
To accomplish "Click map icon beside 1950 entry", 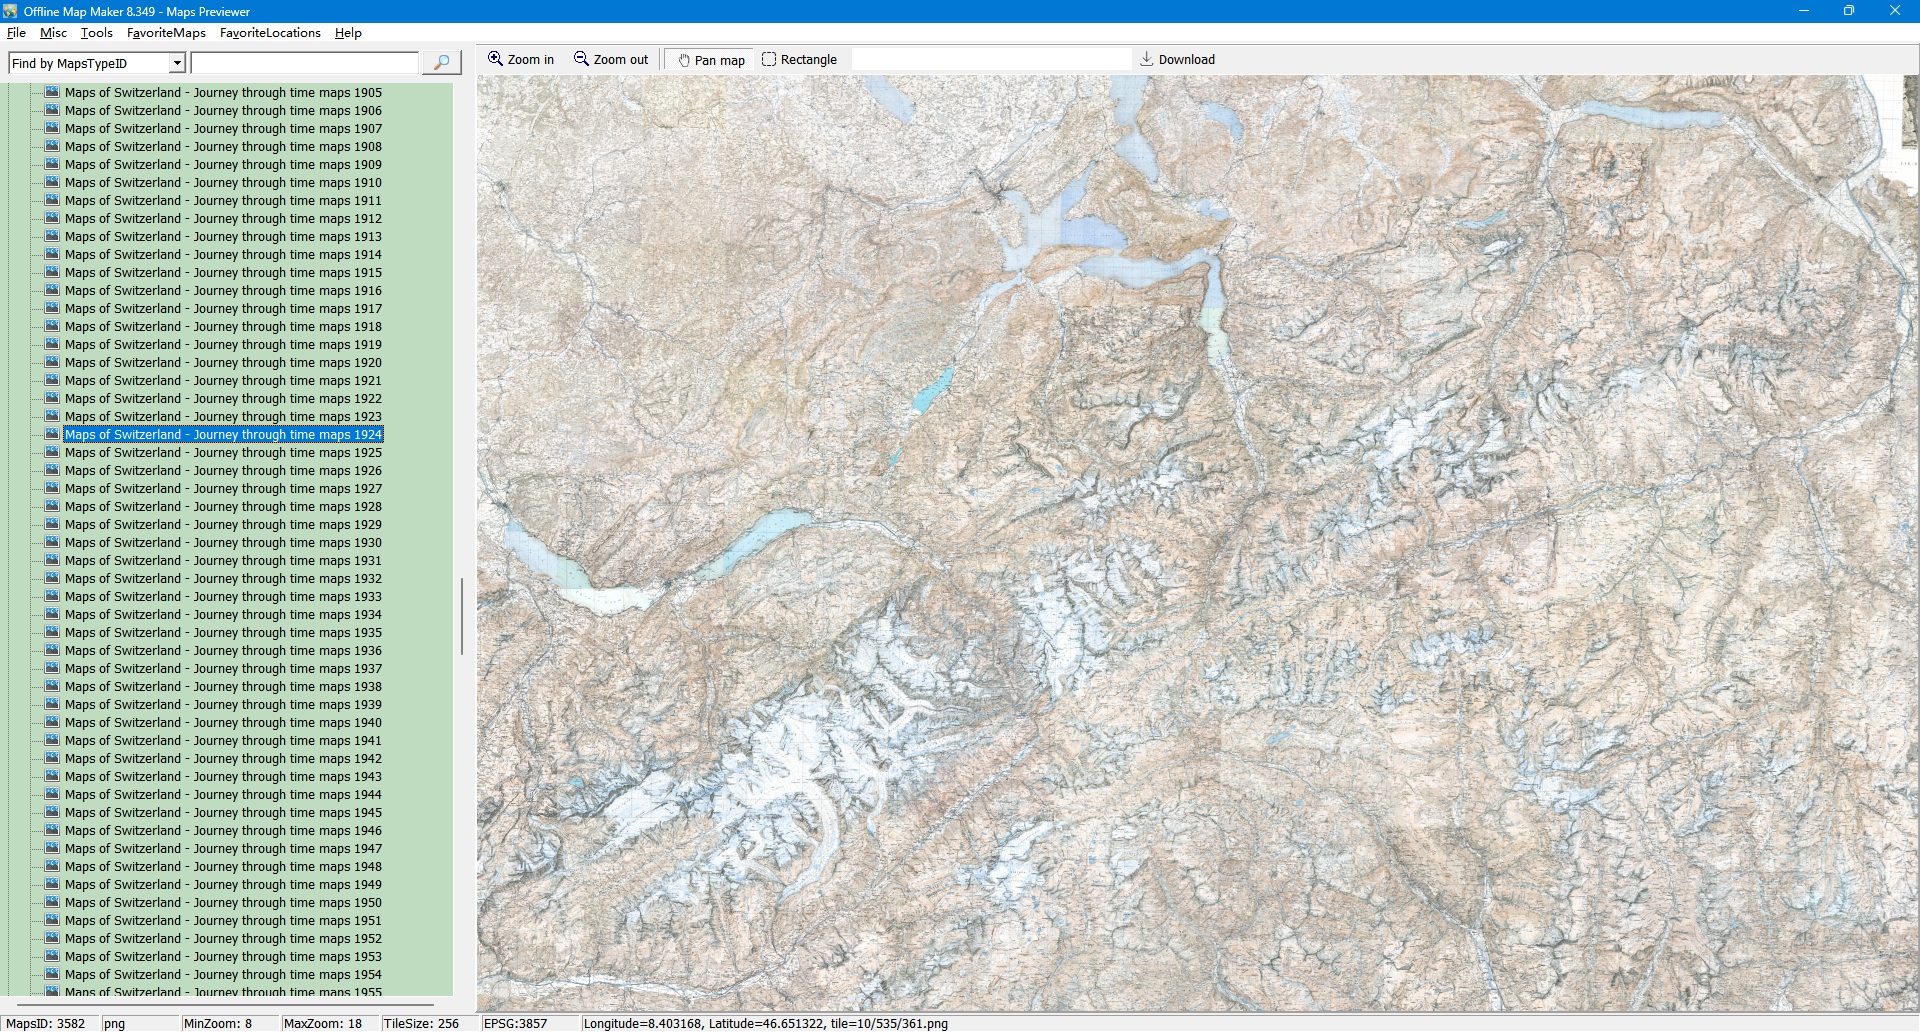I will (52, 902).
